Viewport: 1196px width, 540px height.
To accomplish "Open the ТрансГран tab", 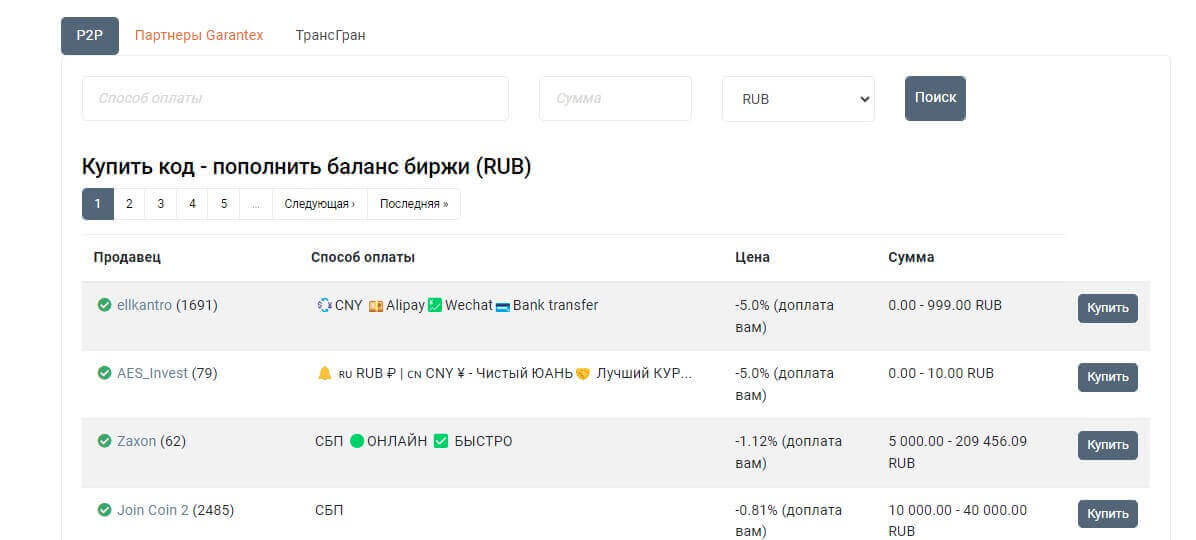I will point(330,35).
